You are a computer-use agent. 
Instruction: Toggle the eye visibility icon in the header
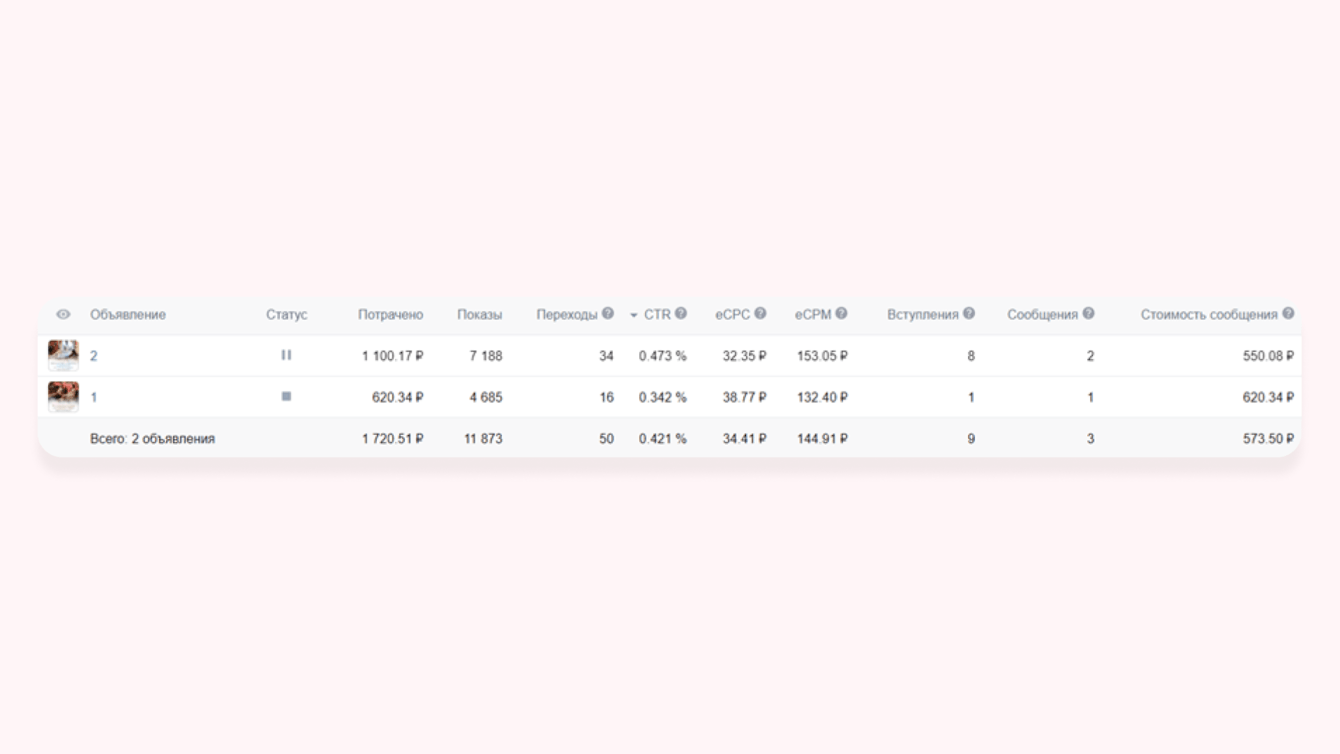tap(63, 315)
